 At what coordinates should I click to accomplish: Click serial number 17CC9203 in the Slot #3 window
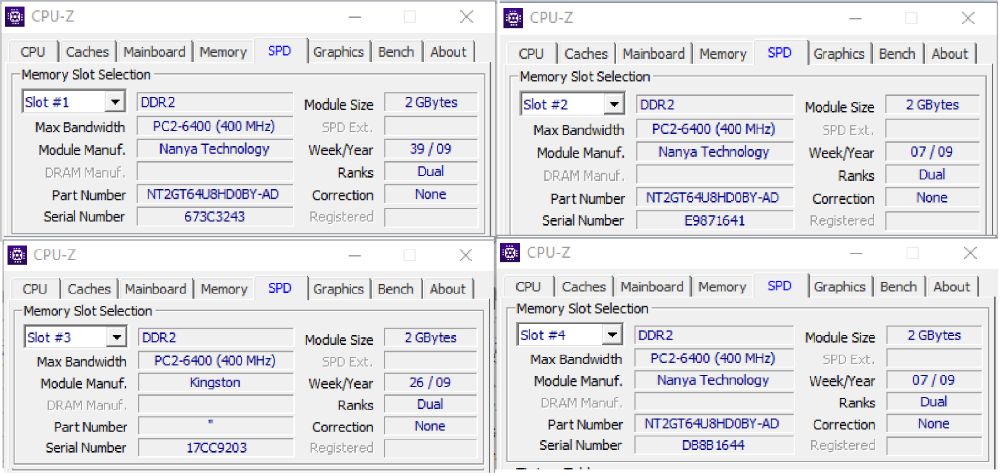pyautogui.click(x=216, y=448)
